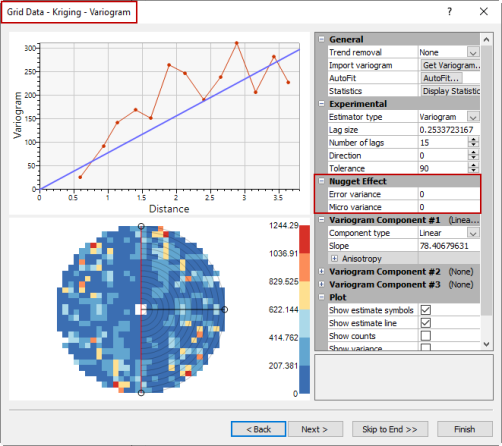Click the top handle of variogram map

coord(141,226)
